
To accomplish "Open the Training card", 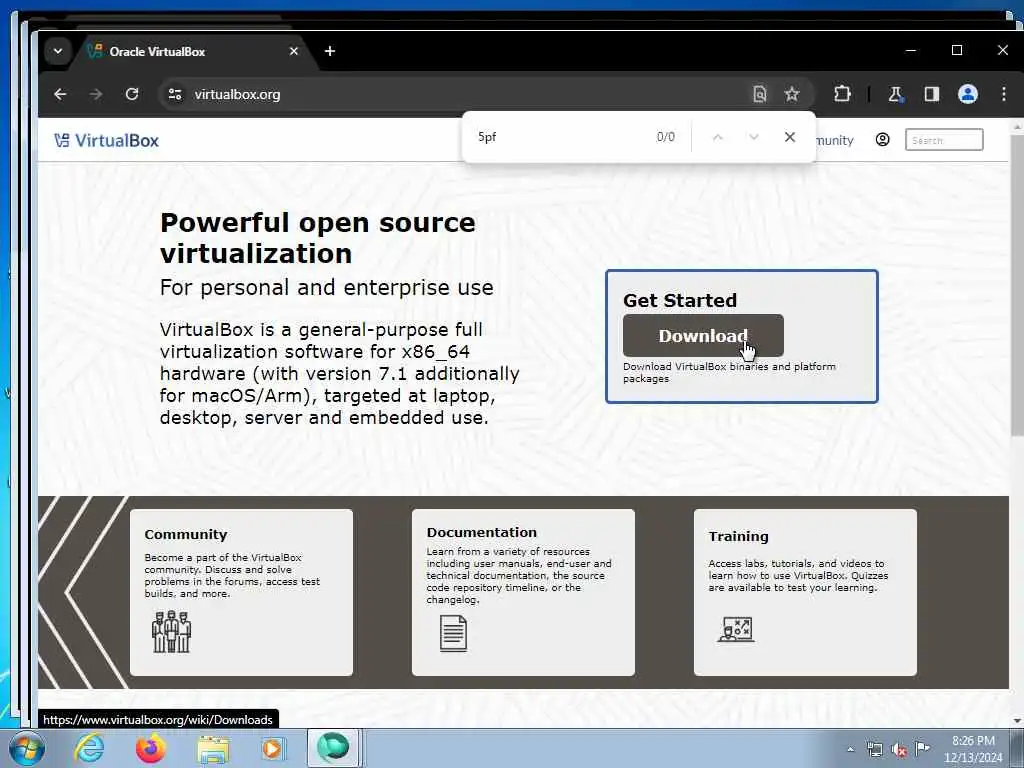I will (805, 592).
